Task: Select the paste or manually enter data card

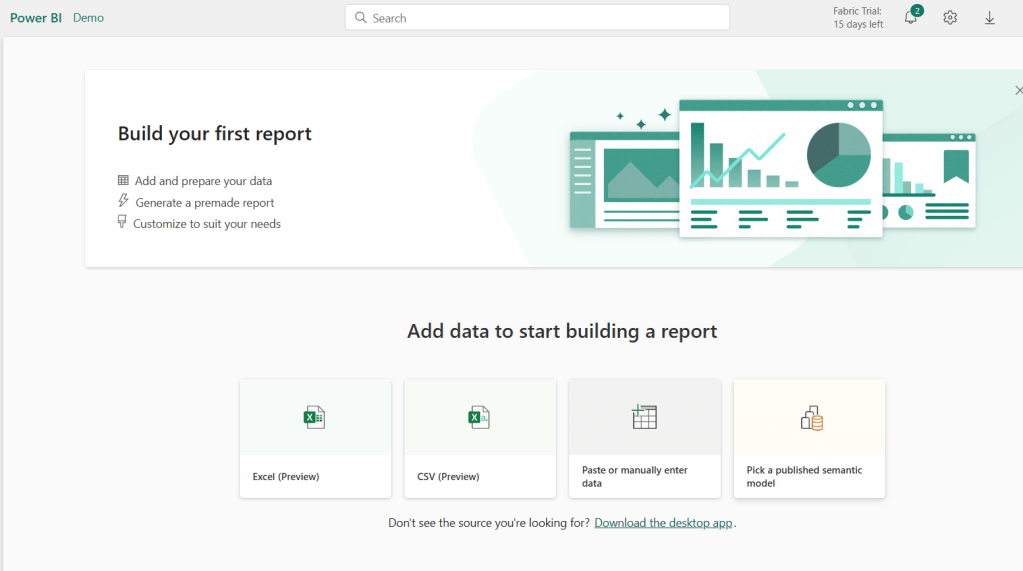Action: point(644,438)
